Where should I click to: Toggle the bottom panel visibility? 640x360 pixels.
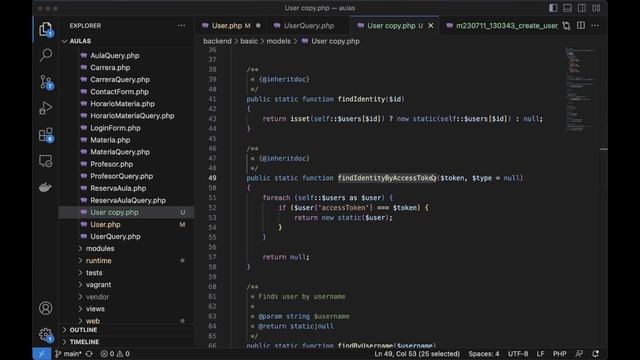(x=567, y=8)
